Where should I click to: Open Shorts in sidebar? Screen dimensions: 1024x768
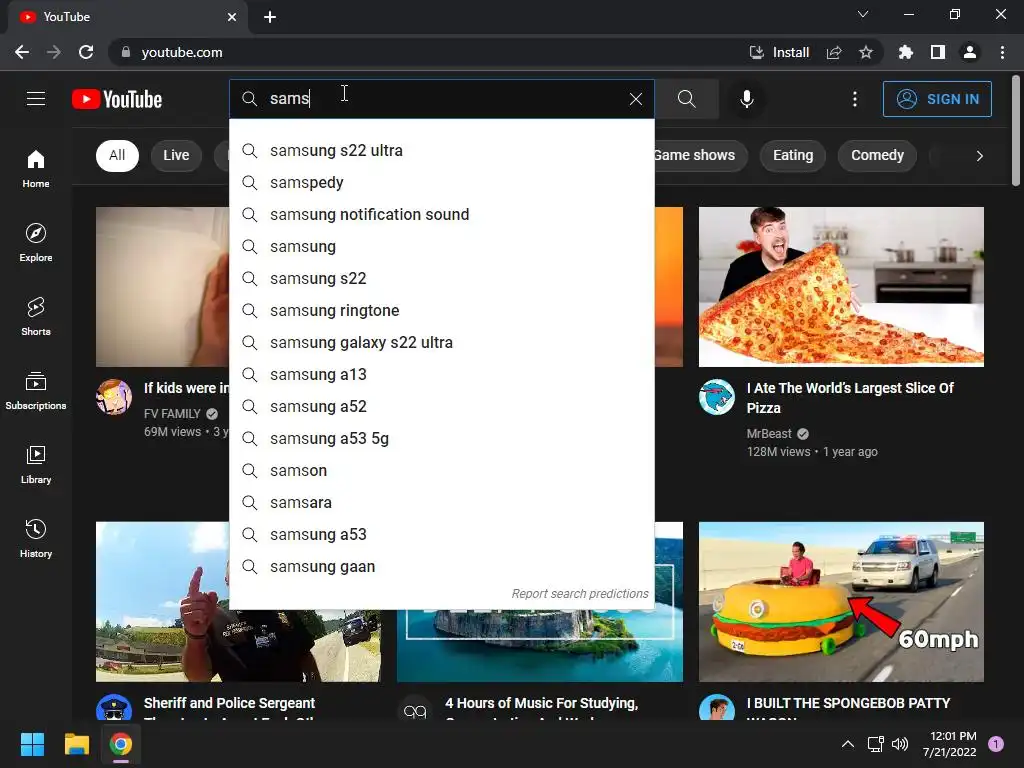tap(36, 316)
